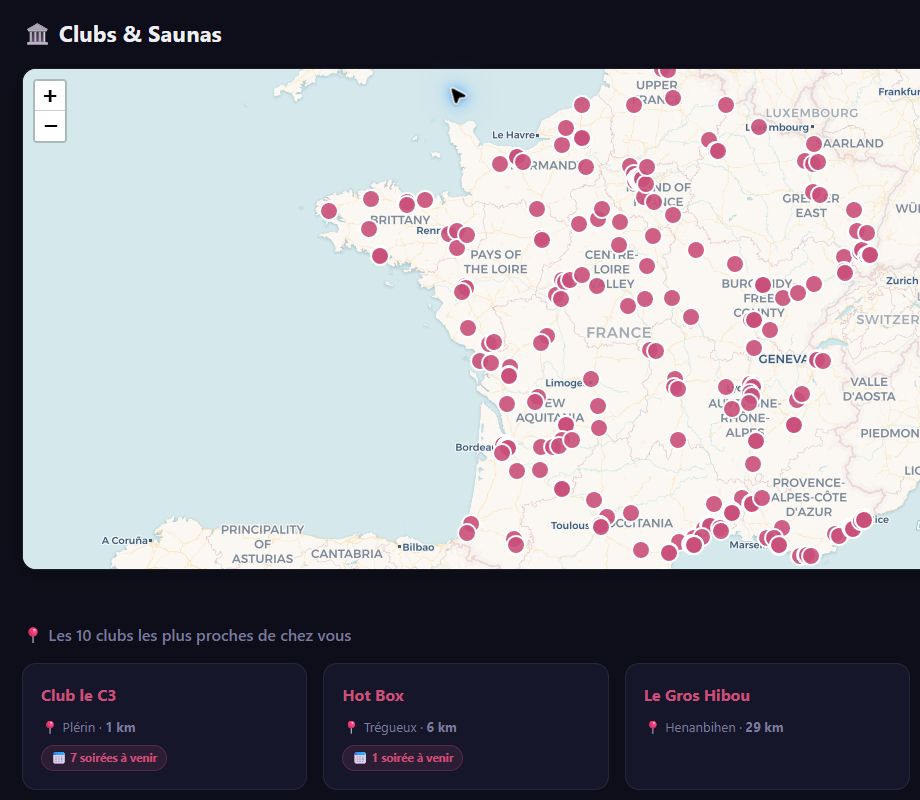
Task: Click the FRANCE label on the map
Action: point(618,333)
